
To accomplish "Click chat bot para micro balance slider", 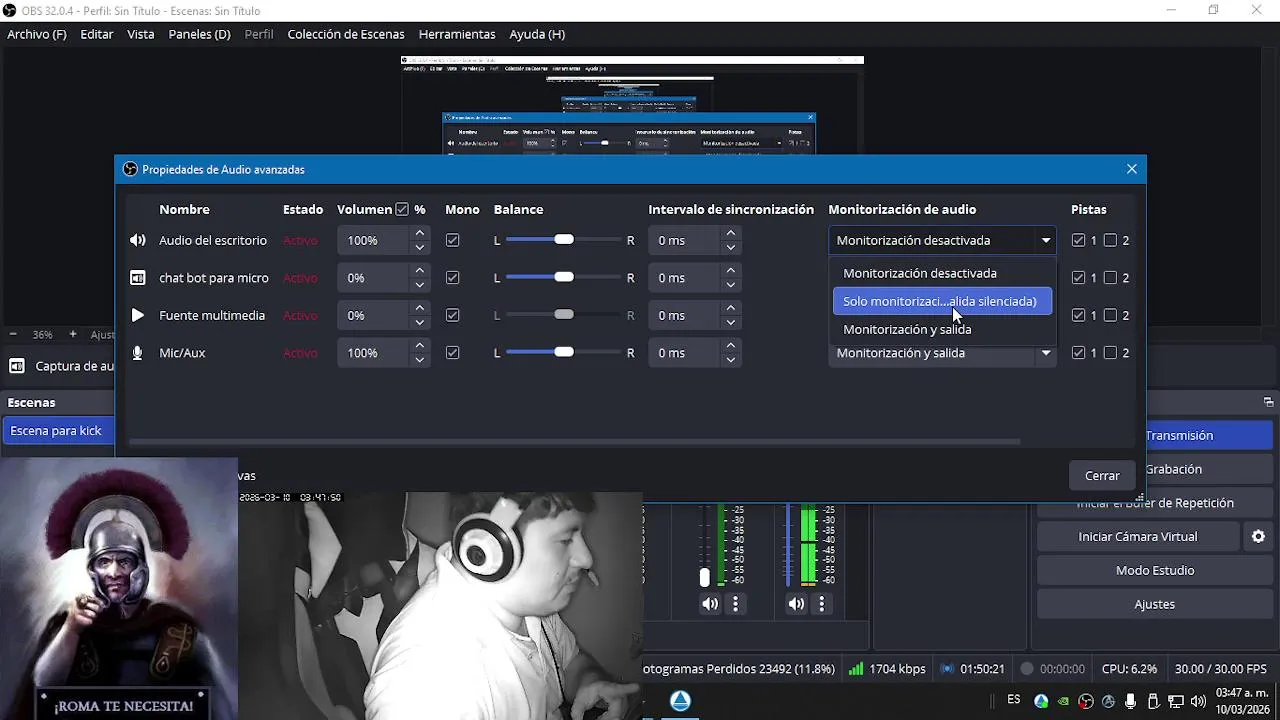I will tap(564, 278).
